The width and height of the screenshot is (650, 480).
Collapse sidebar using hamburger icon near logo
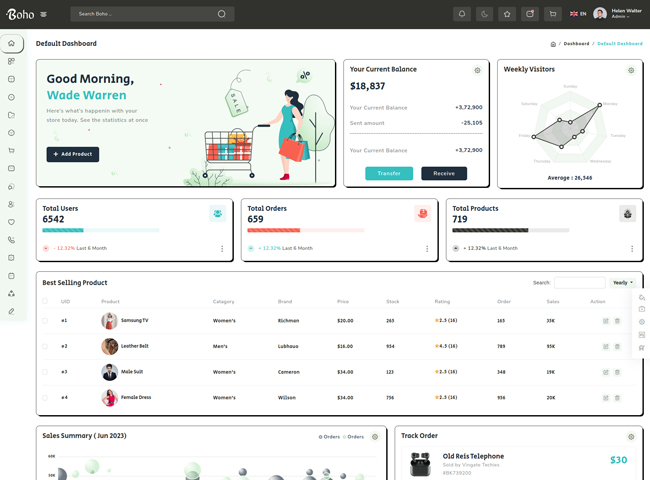44,15
